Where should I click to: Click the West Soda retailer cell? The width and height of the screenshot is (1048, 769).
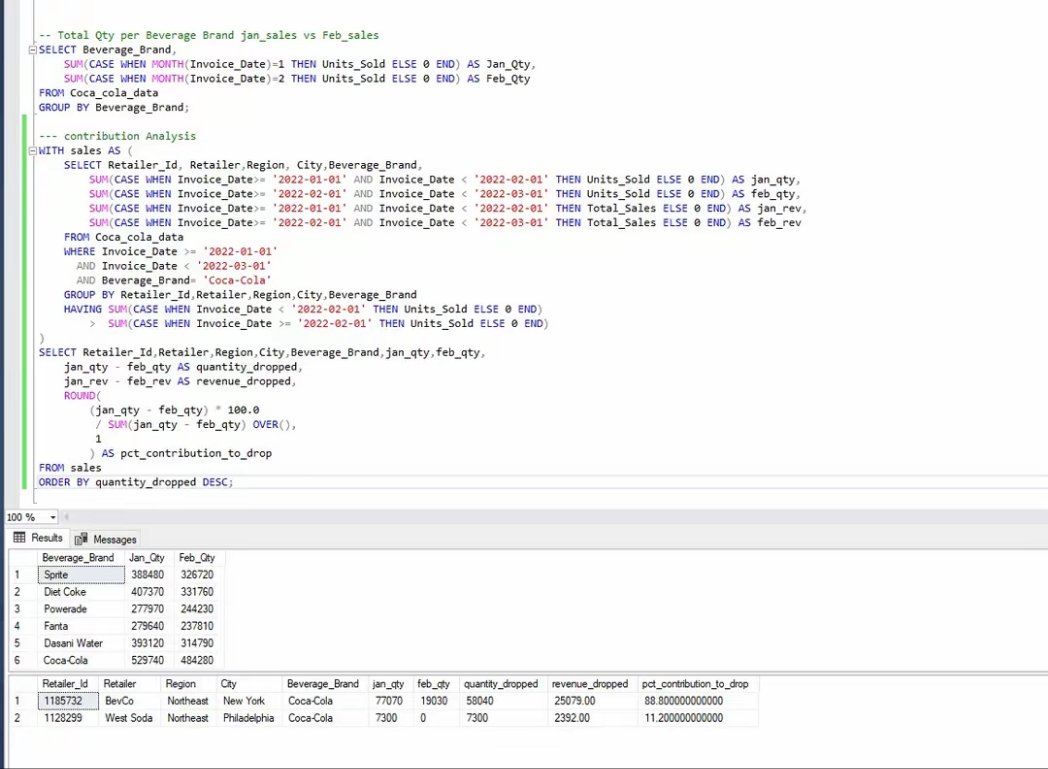click(x=130, y=718)
